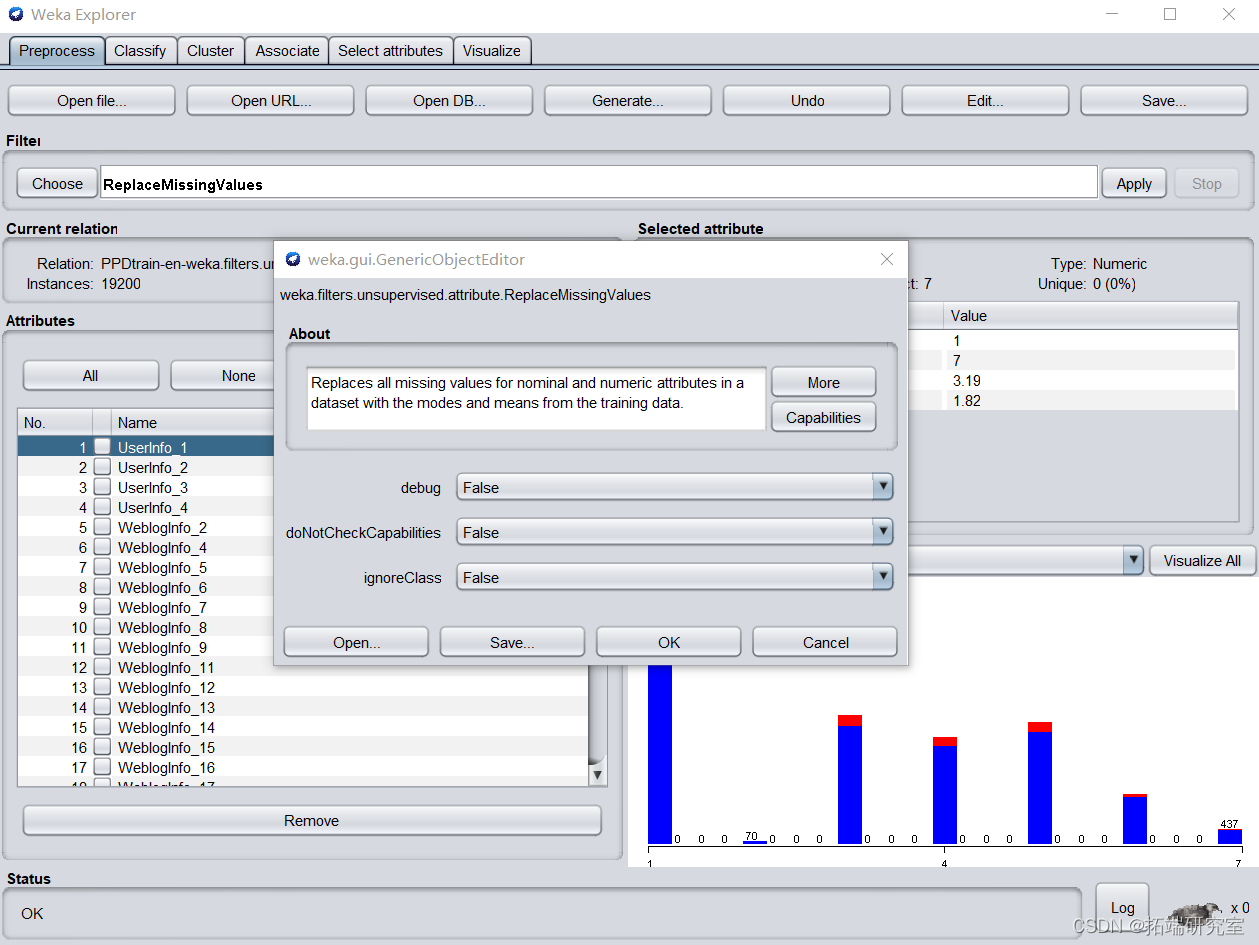Maximize the Weka Explorer window
This screenshot has height=945, width=1259.
pos(1169,14)
